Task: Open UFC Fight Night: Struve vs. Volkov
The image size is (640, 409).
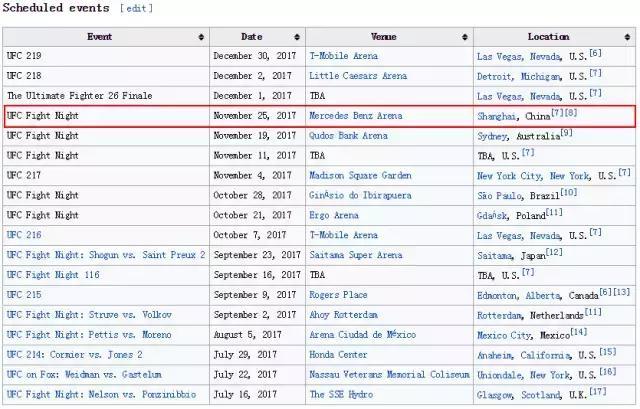Action: [x=89, y=315]
